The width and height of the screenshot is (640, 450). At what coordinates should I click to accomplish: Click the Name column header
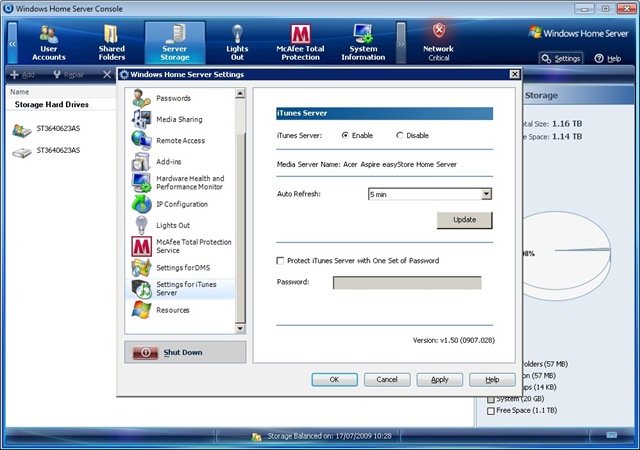(20, 92)
